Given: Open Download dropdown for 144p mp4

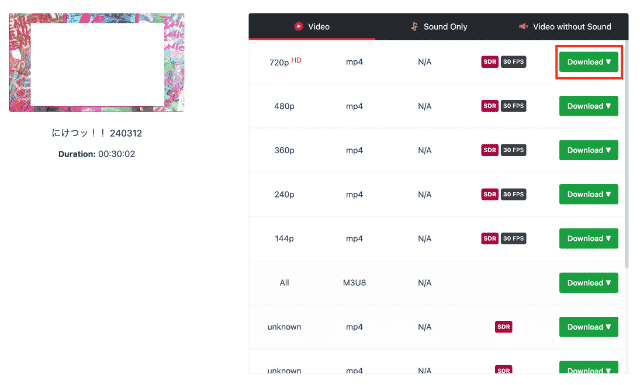Looking at the screenshot, I should (589, 238).
